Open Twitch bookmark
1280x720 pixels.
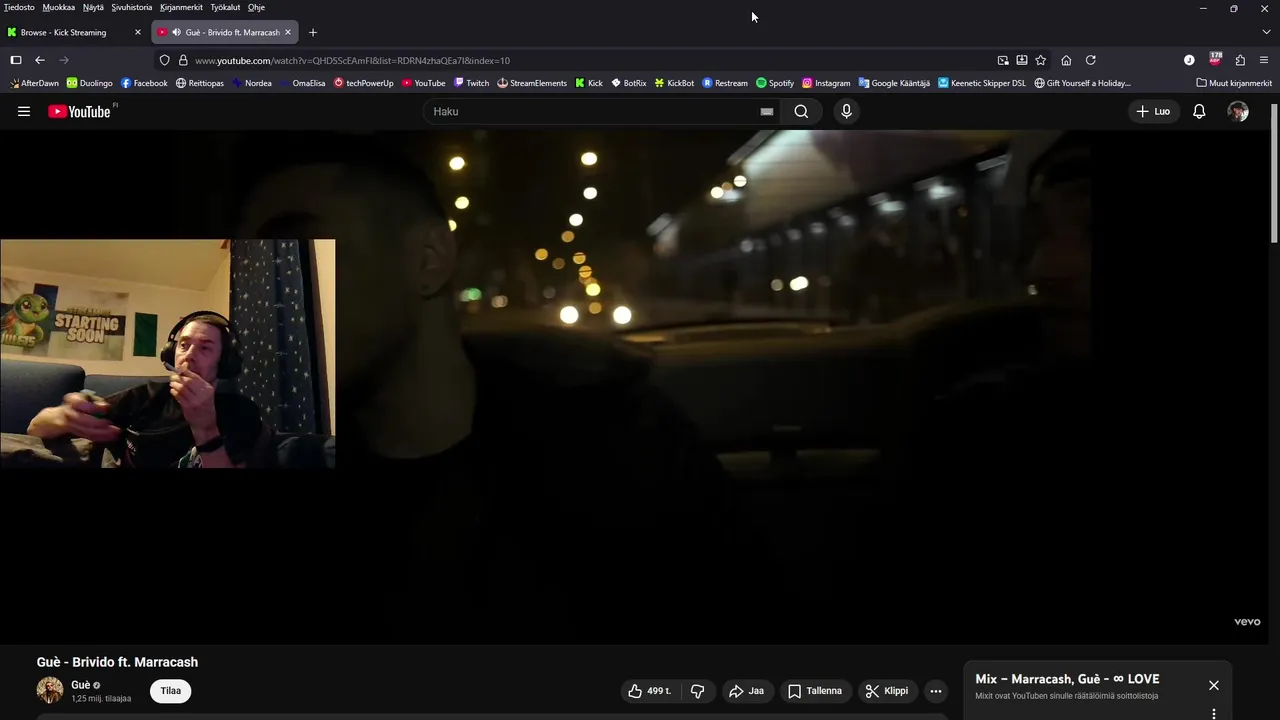(x=471, y=83)
